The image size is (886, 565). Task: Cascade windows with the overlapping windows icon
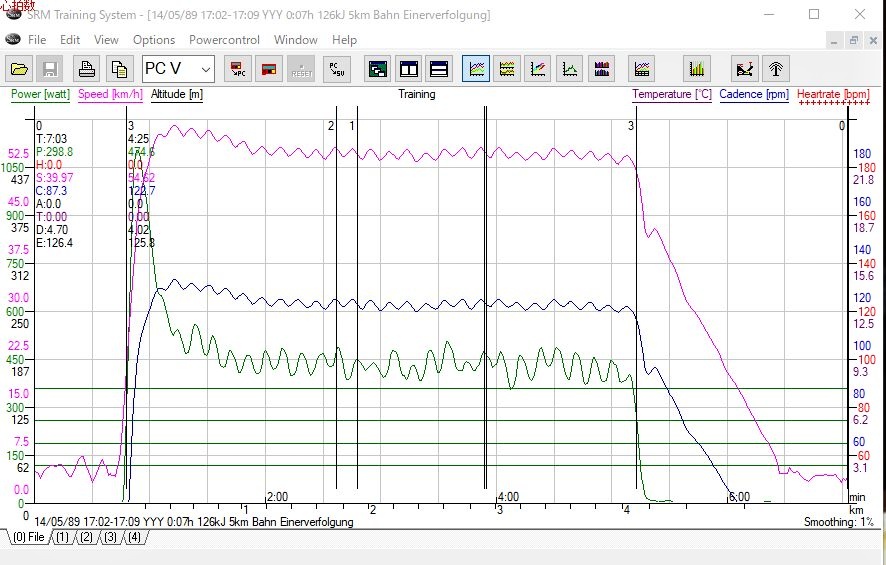point(377,69)
